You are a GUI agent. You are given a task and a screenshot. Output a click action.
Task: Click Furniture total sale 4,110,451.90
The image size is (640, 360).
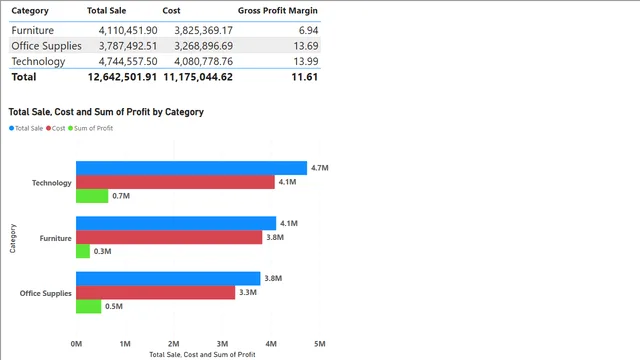pyautogui.click(x=128, y=30)
